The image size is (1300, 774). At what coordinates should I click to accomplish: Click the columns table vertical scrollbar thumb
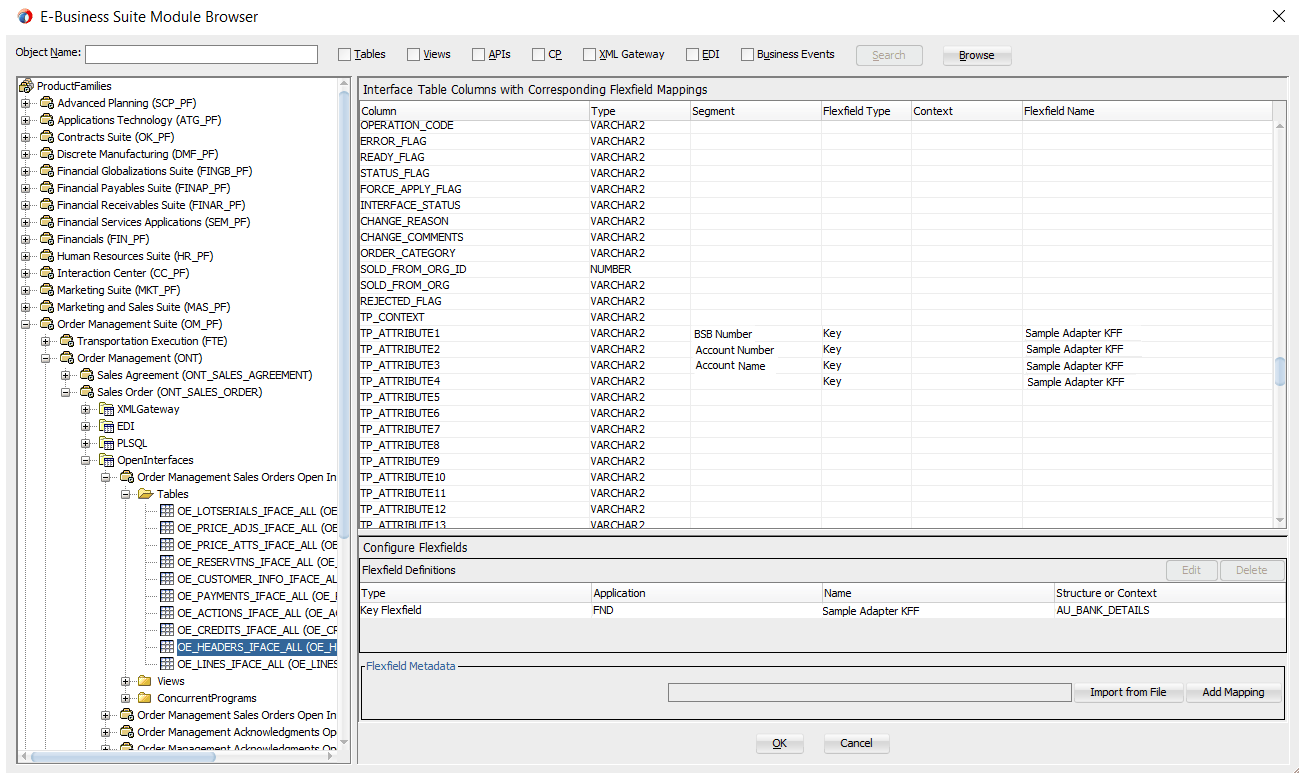click(x=1280, y=371)
